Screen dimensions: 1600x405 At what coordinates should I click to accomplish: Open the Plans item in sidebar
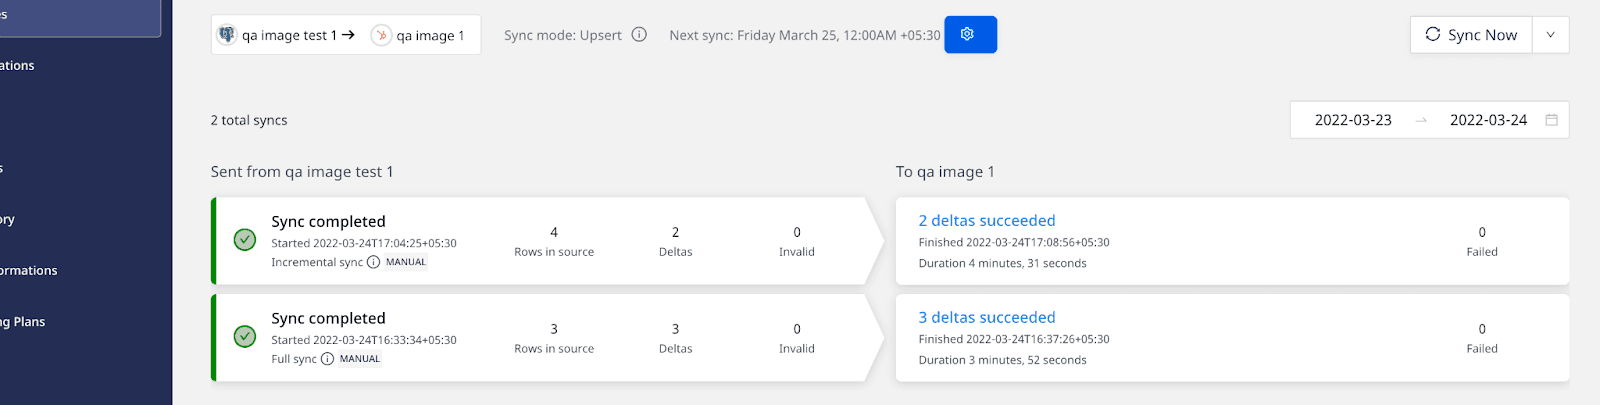click(x=25, y=322)
